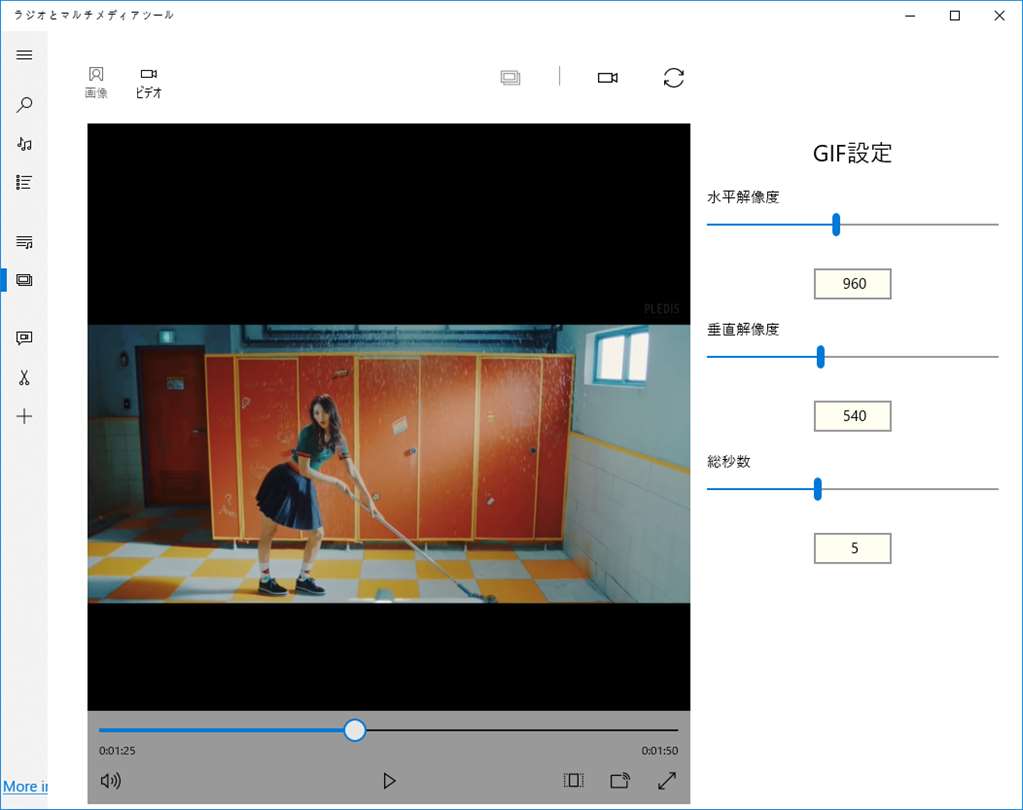This screenshot has width=1023, height=810.
Task: Switch to 画像 image tab
Action: [96, 83]
